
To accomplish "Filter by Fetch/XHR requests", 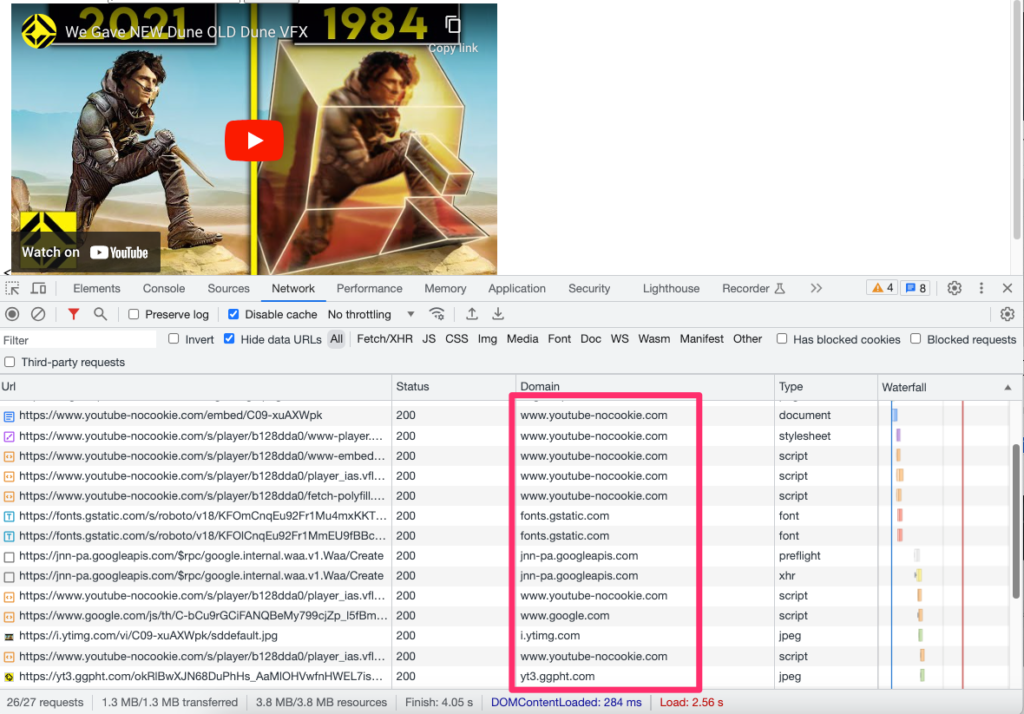I will (385, 339).
